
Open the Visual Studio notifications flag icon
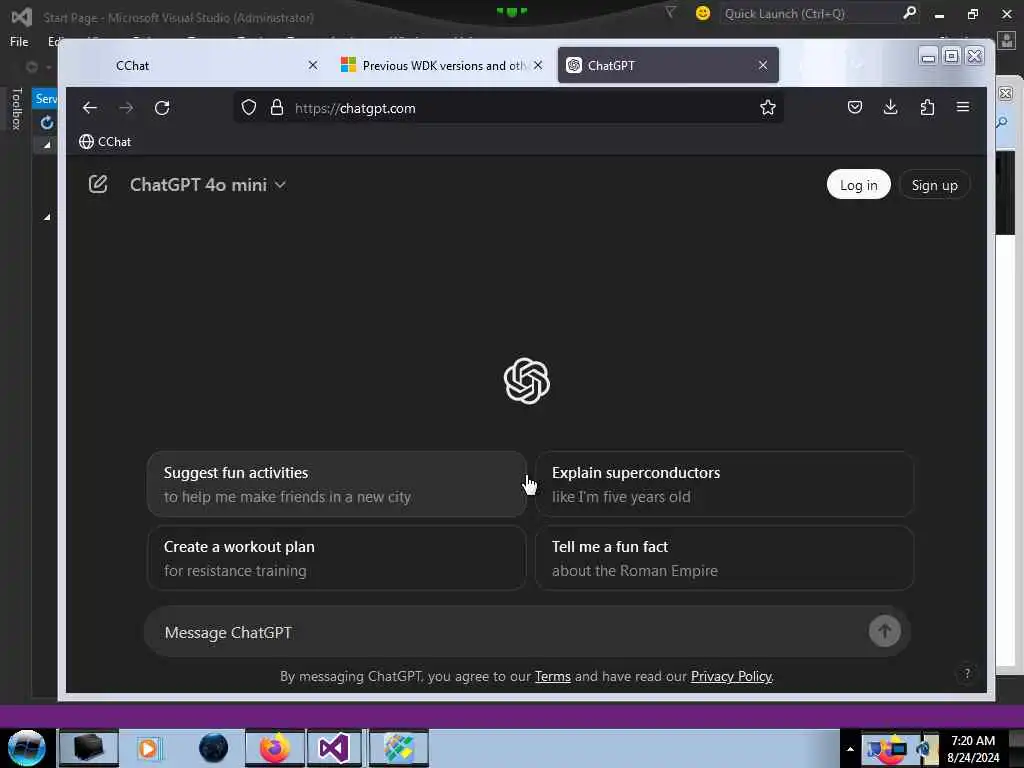pyautogui.click(x=670, y=12)
